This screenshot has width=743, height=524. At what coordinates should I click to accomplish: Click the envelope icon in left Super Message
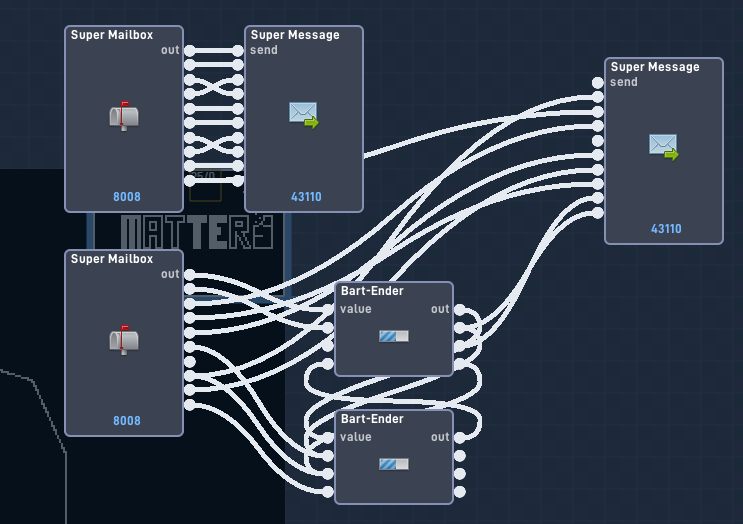304,115
